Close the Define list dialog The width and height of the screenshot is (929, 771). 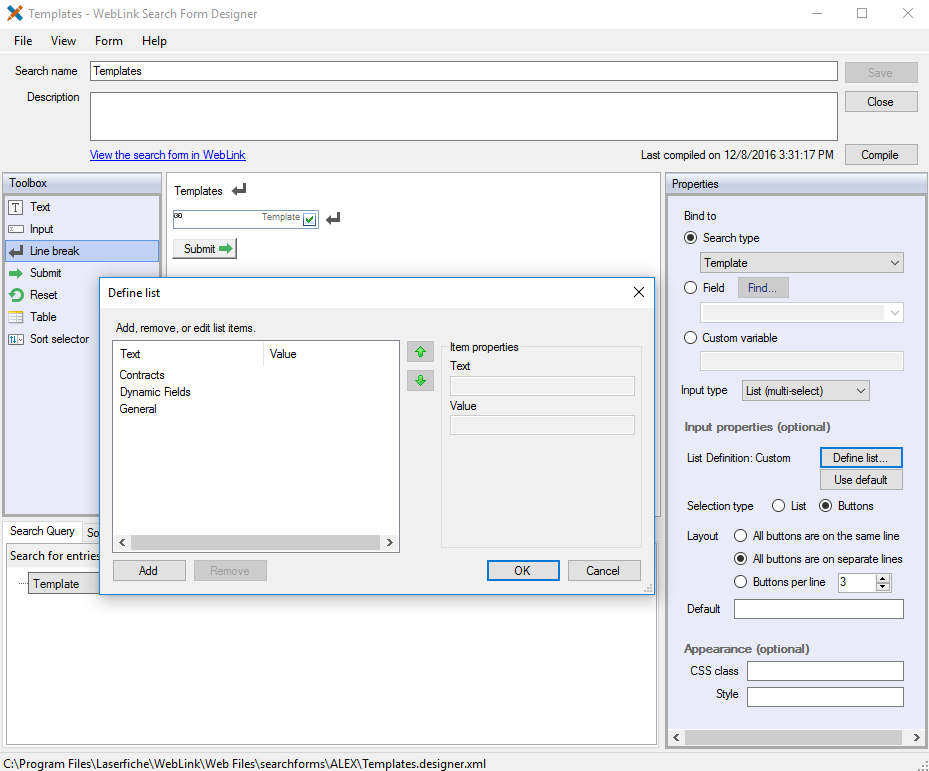coord(639,292)
